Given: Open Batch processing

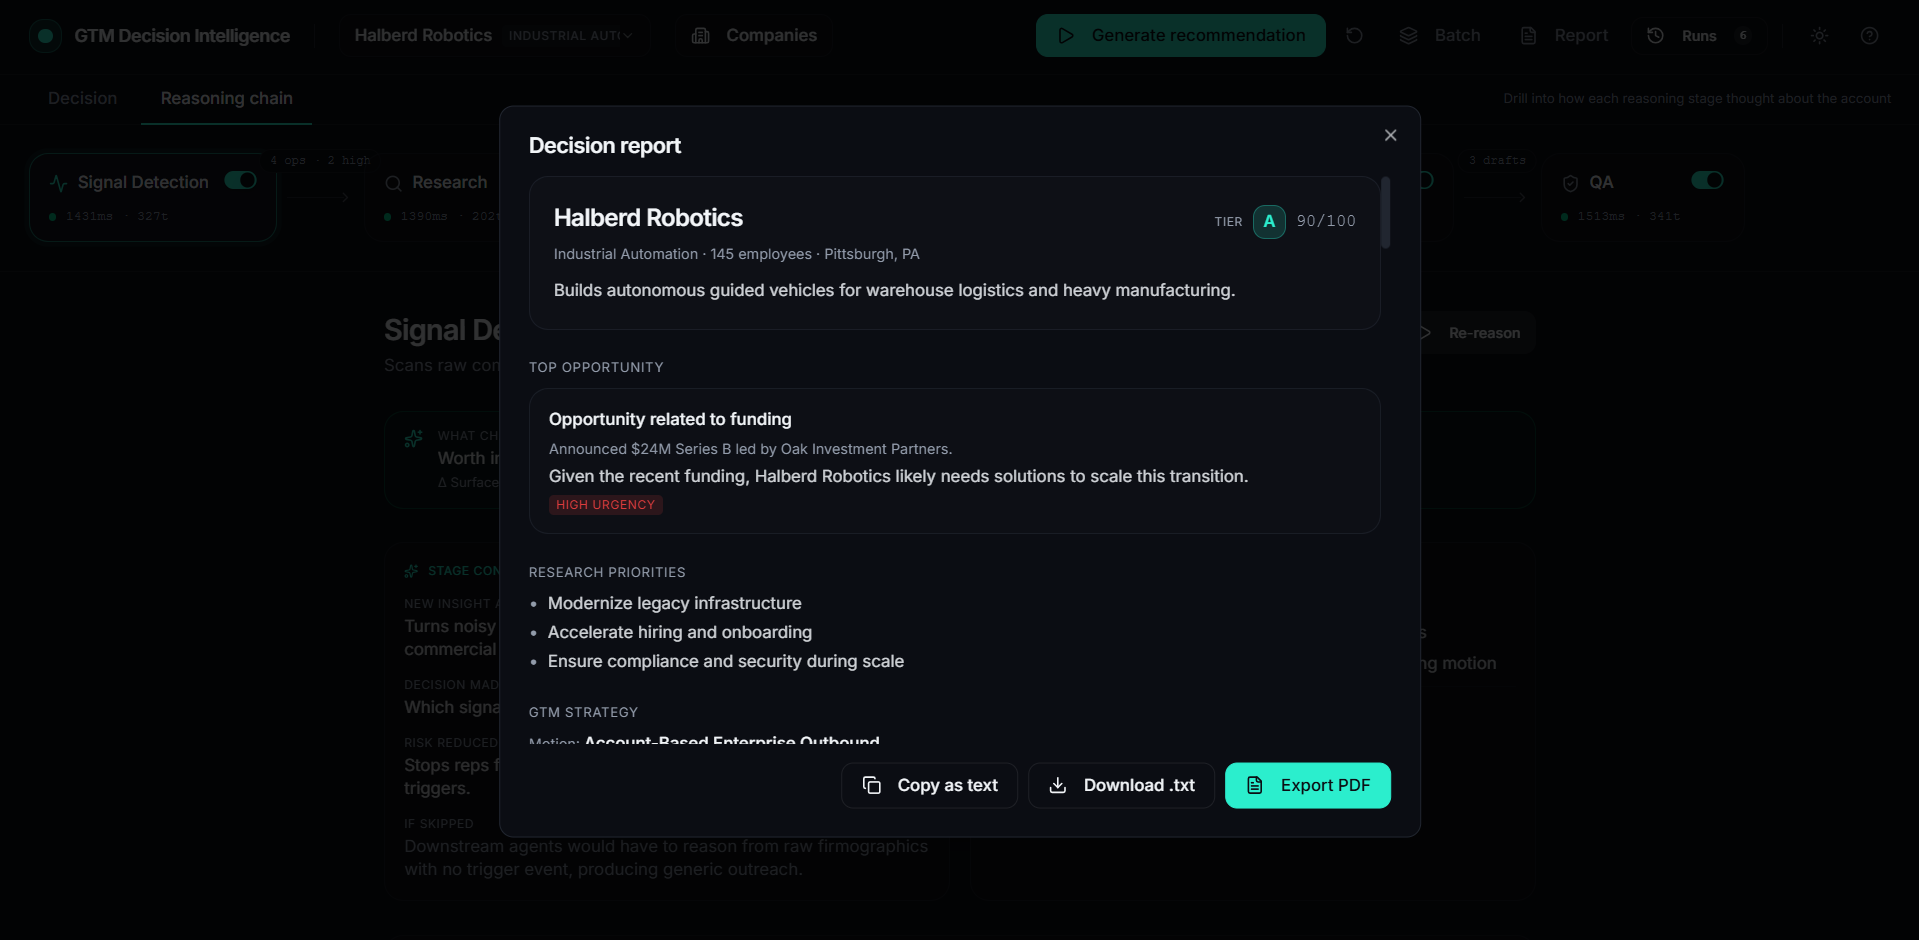Looking at the screenshot, I should point(1440,36).
